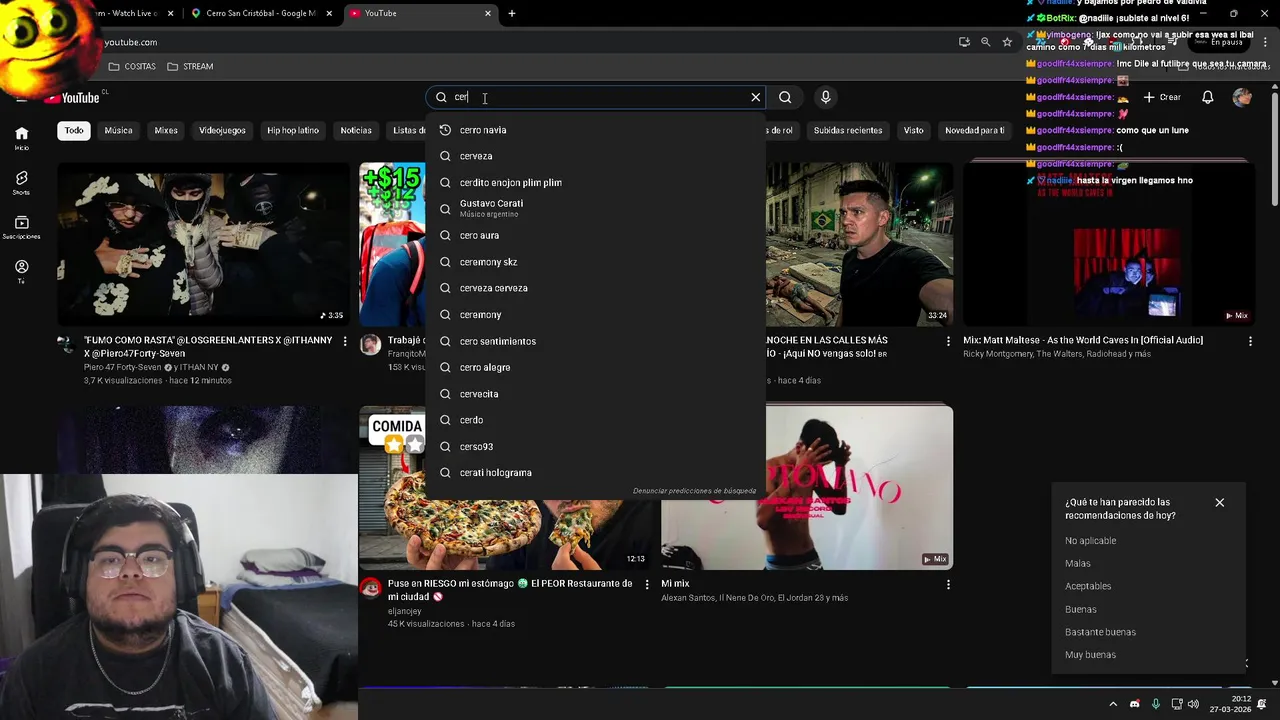Screen dimensions: 1280x720
Task: Choose suggestion 'cerati holograma'
Action: 595,472
